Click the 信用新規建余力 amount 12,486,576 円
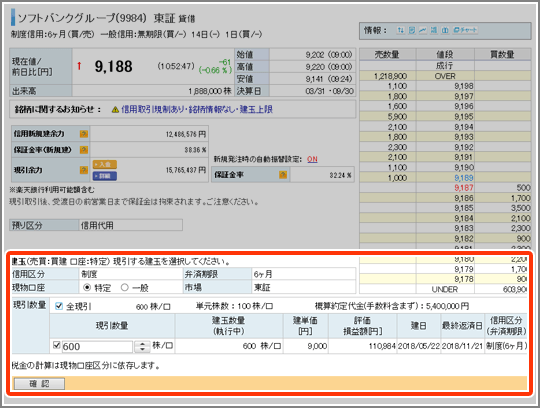The image size is (540, 408). point(186,134)
